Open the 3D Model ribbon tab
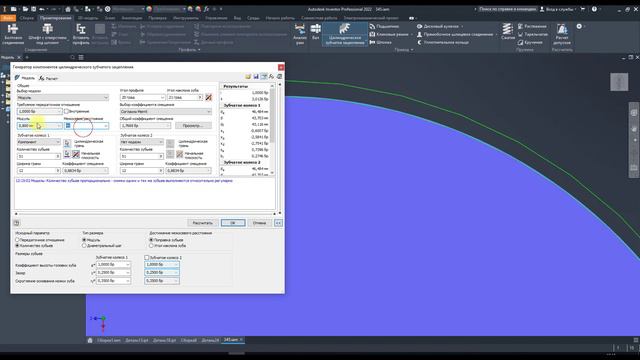640x360 pixels. [x=88, y=18]
